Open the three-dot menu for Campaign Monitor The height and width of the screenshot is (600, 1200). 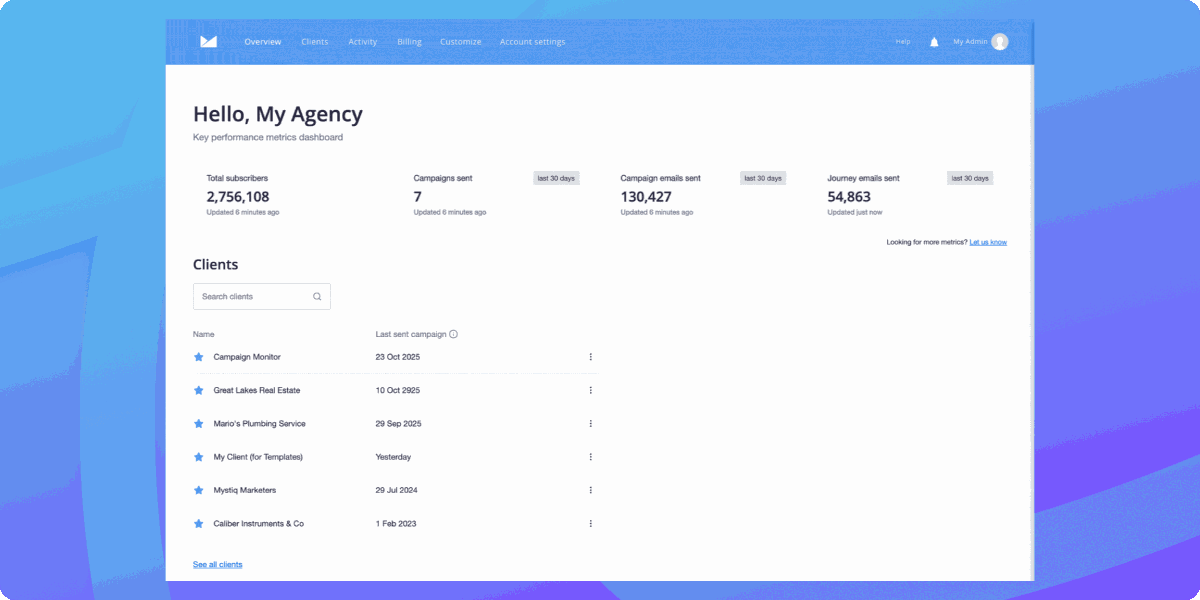pos(590,357)
